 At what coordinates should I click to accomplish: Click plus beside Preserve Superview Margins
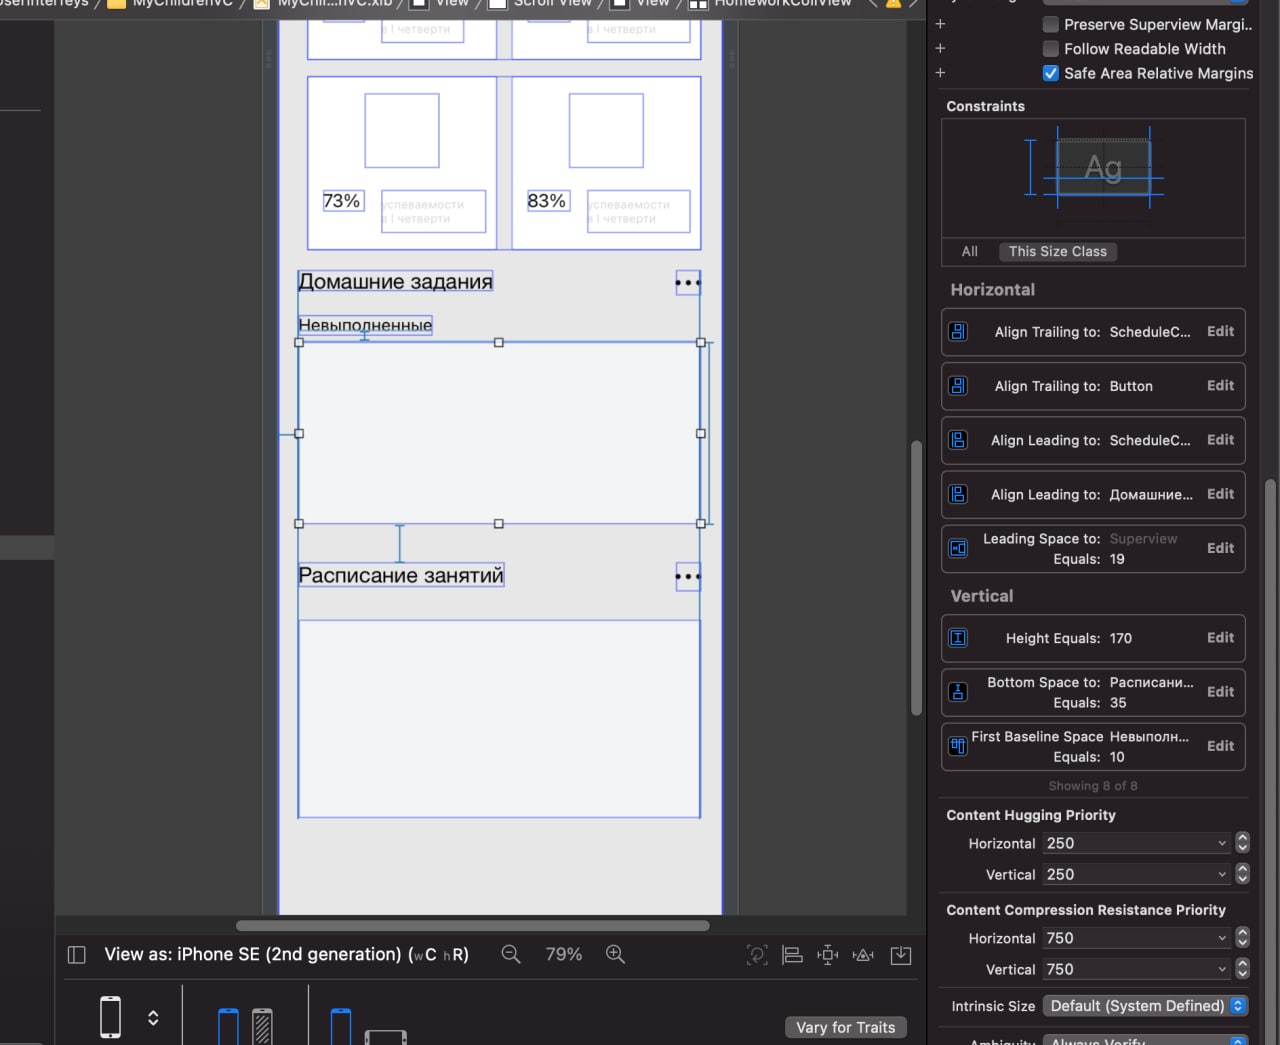point(940,24)
